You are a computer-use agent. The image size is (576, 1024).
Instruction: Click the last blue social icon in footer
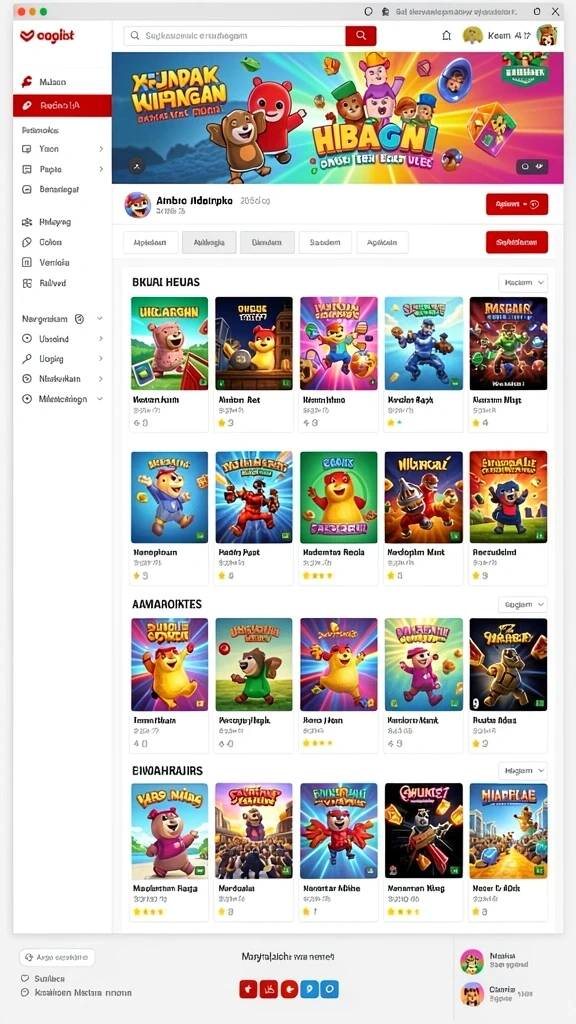pos(330,989)
